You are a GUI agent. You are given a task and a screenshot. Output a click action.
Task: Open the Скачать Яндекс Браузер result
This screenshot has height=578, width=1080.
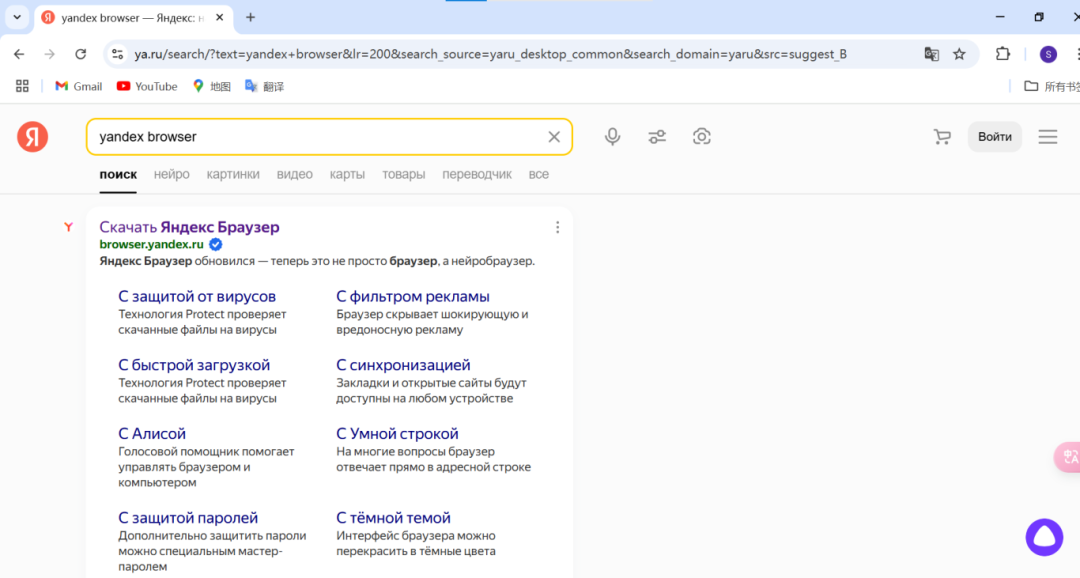[x=189, y=227]
